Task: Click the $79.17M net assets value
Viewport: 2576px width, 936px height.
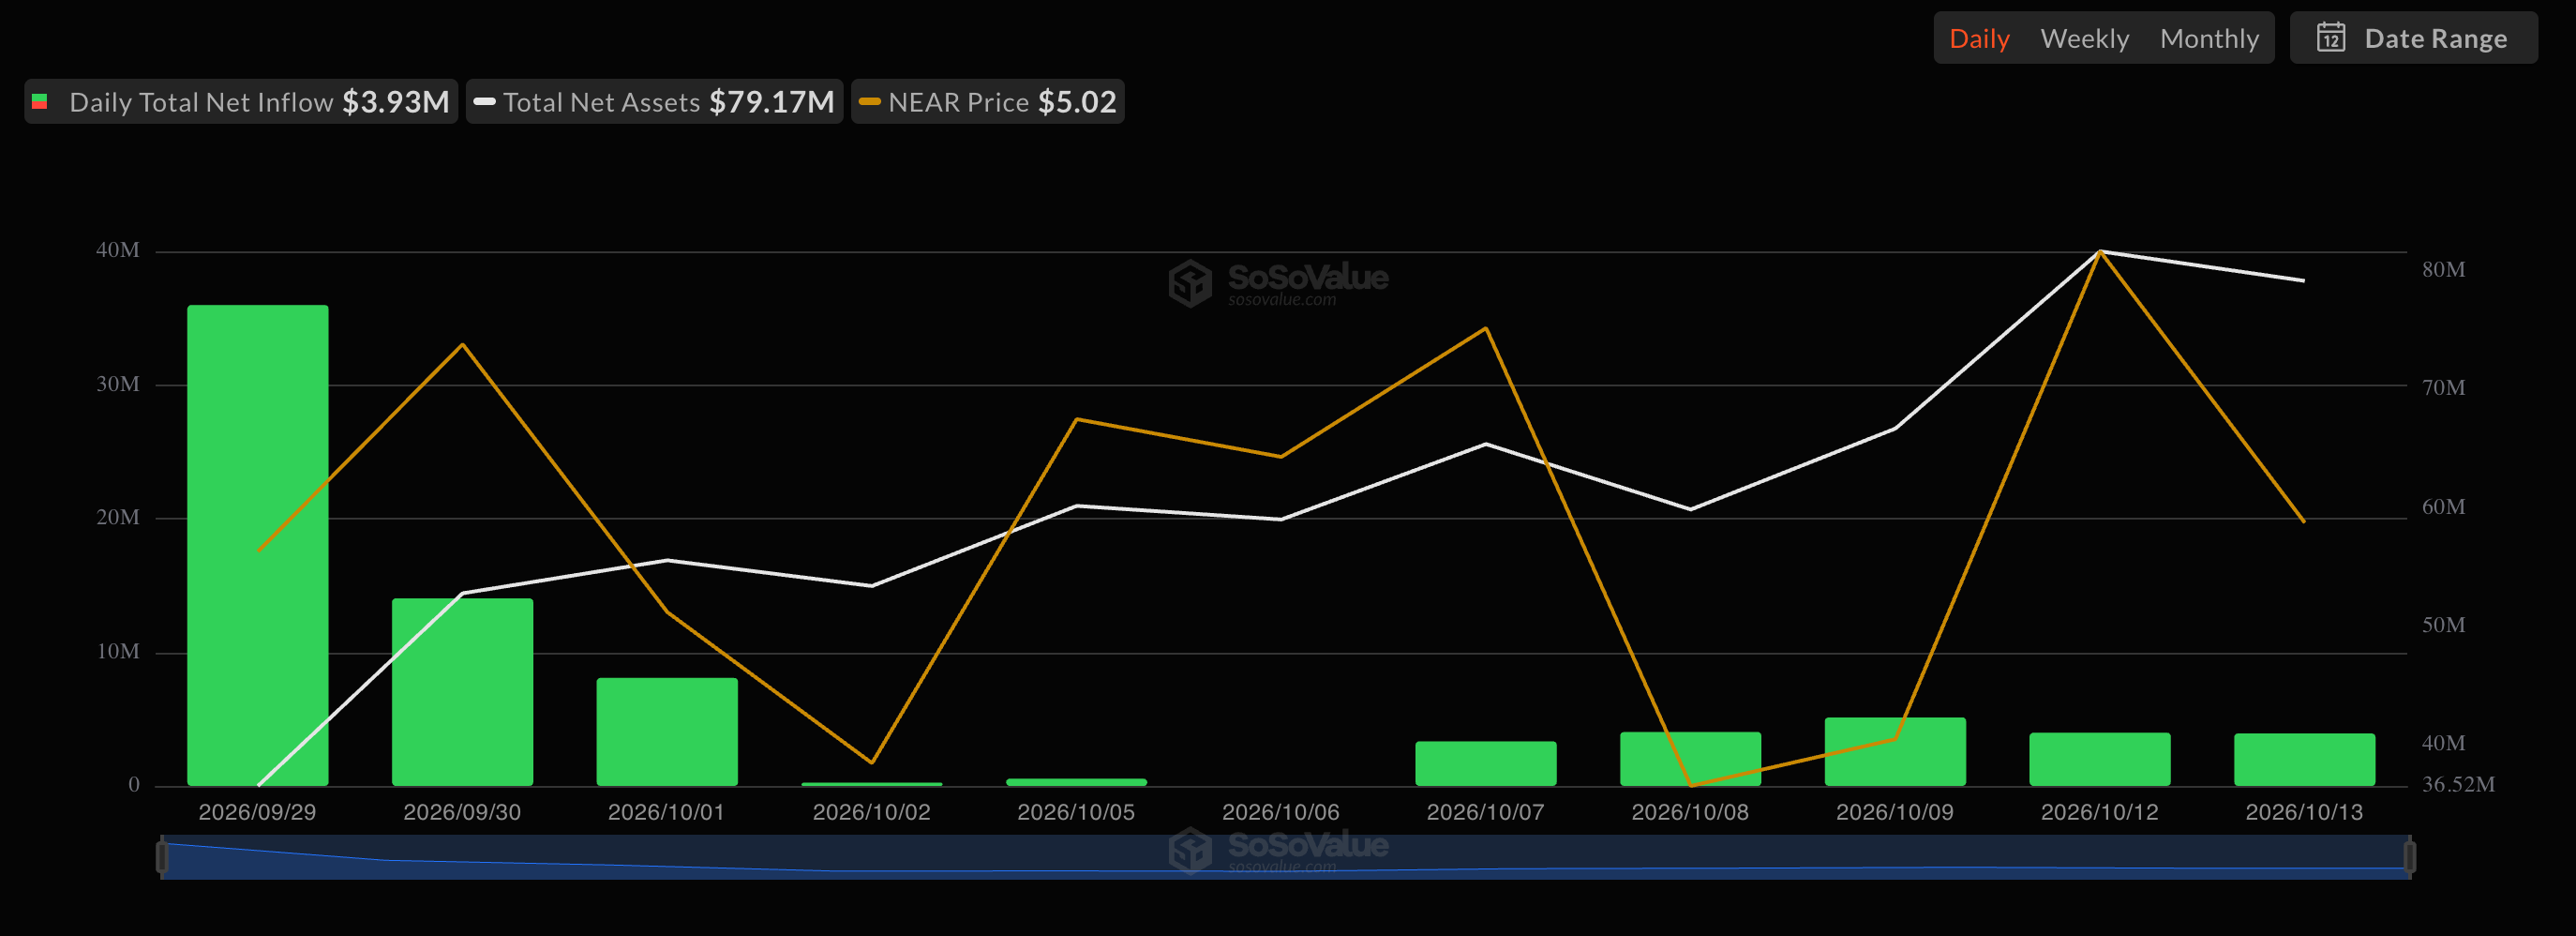Action: pos(771,101)
